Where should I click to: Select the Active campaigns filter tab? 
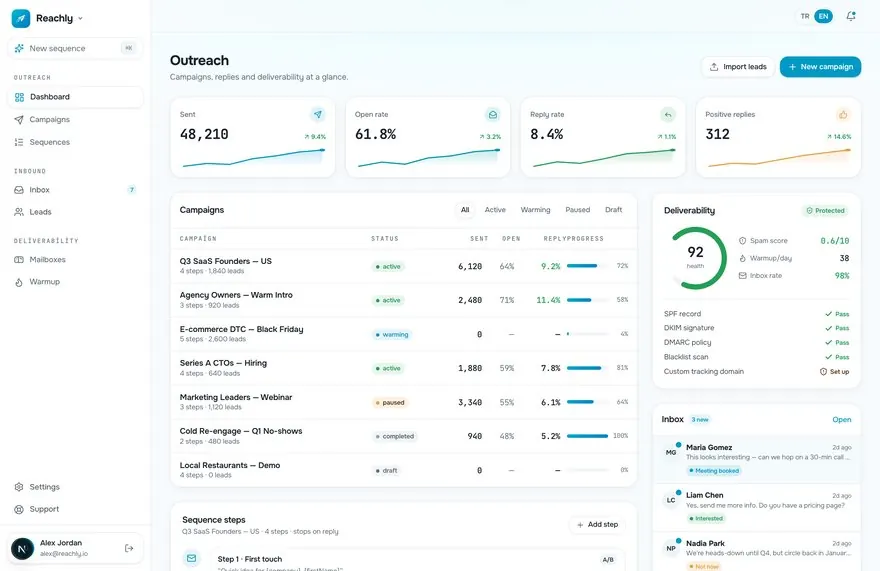(495, 210)
